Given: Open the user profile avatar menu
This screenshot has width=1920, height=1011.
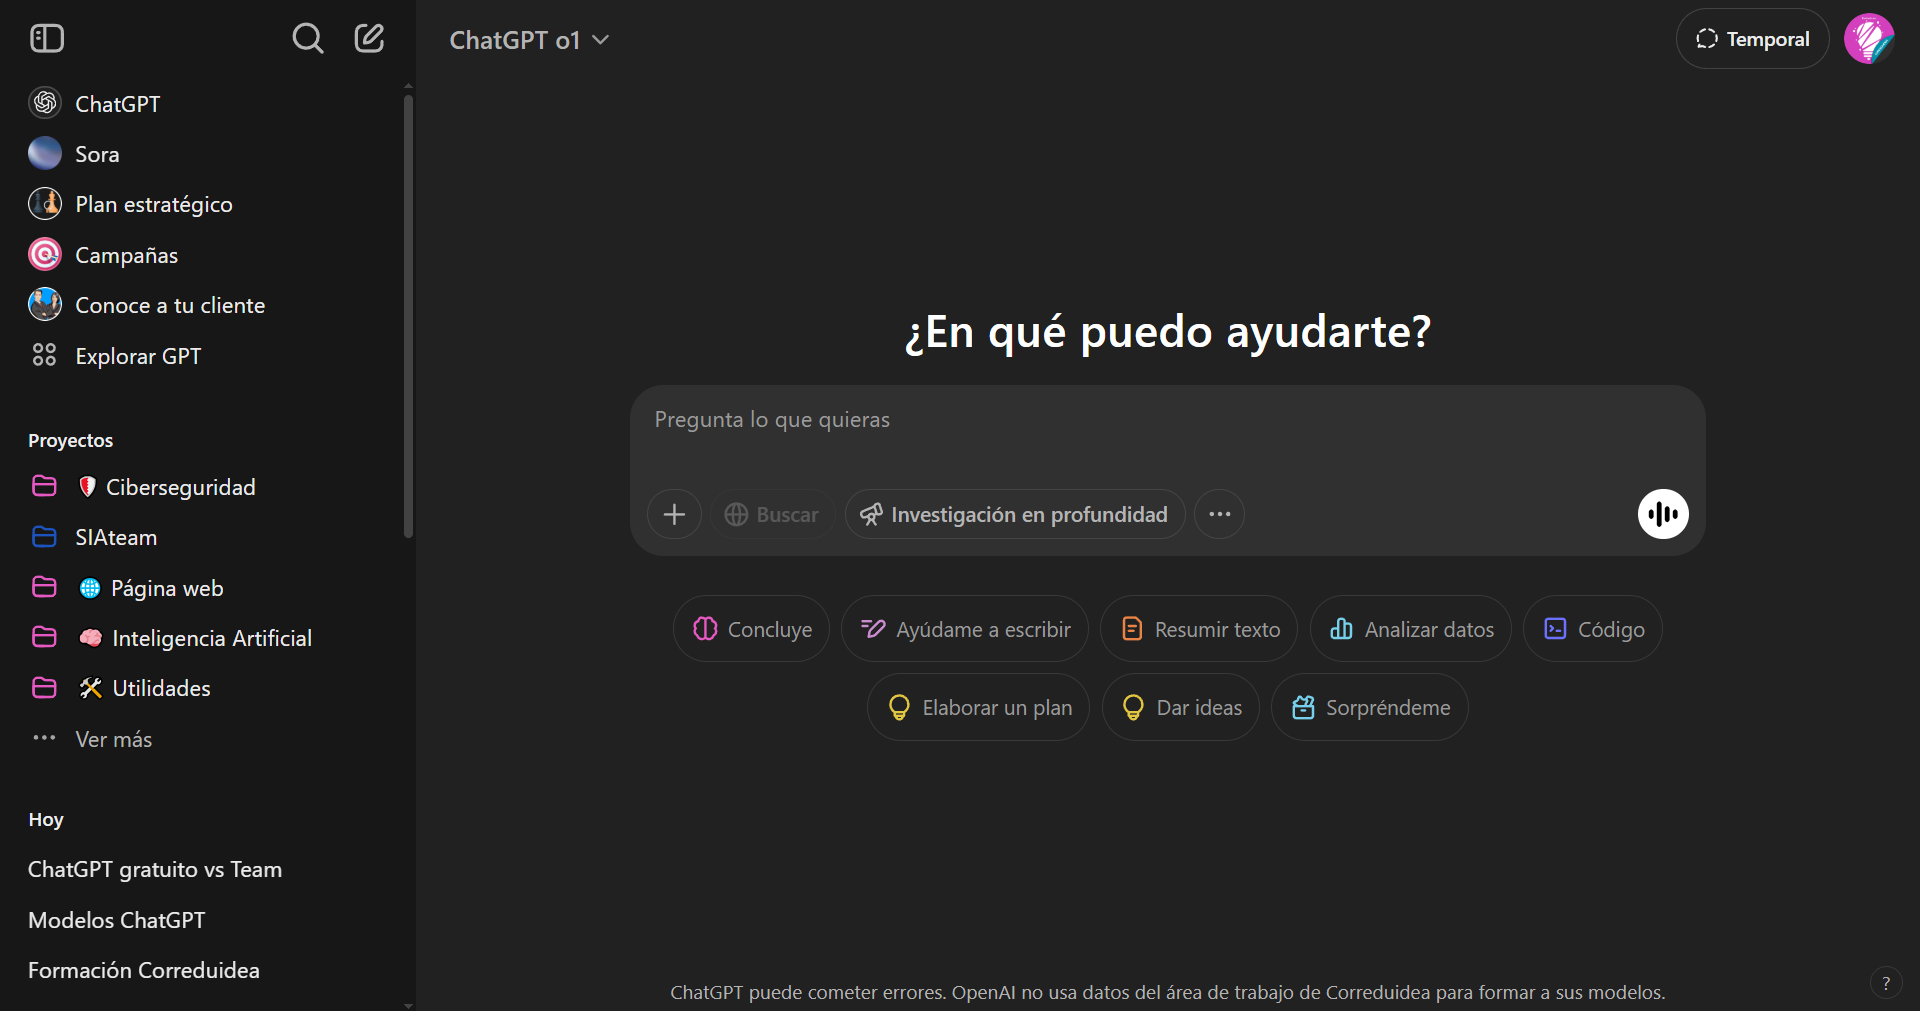Looking at the screenshot, I should click(x=1869, y=39).
